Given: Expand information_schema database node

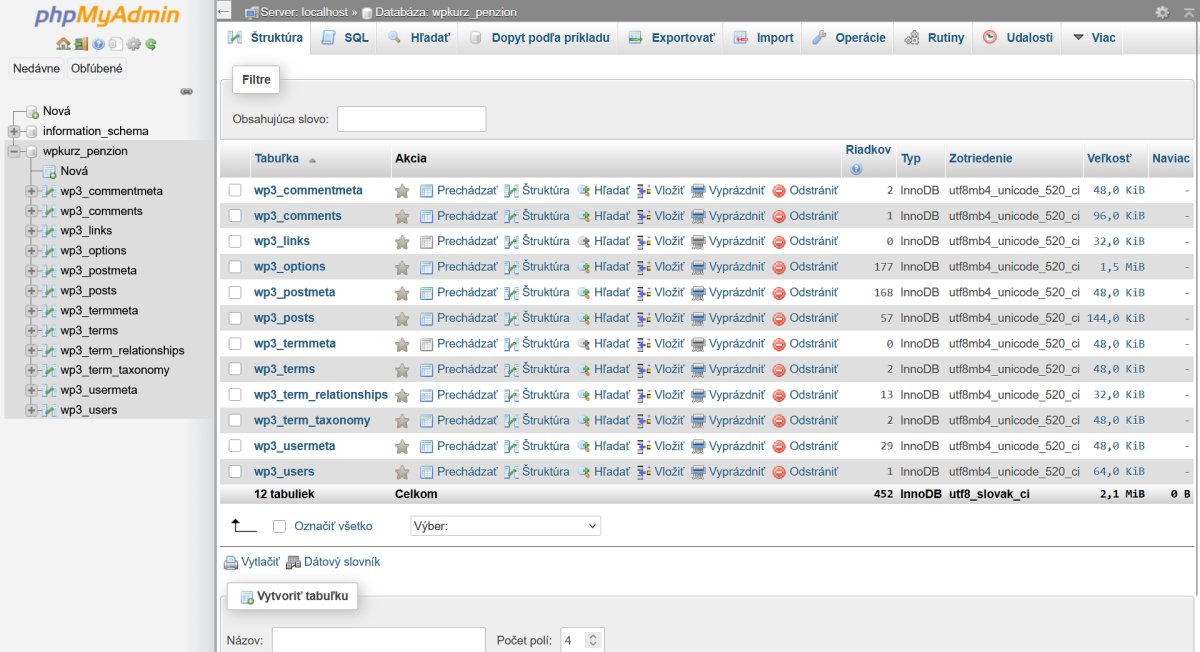Looking at the screenshot, I should coord(14,131).
